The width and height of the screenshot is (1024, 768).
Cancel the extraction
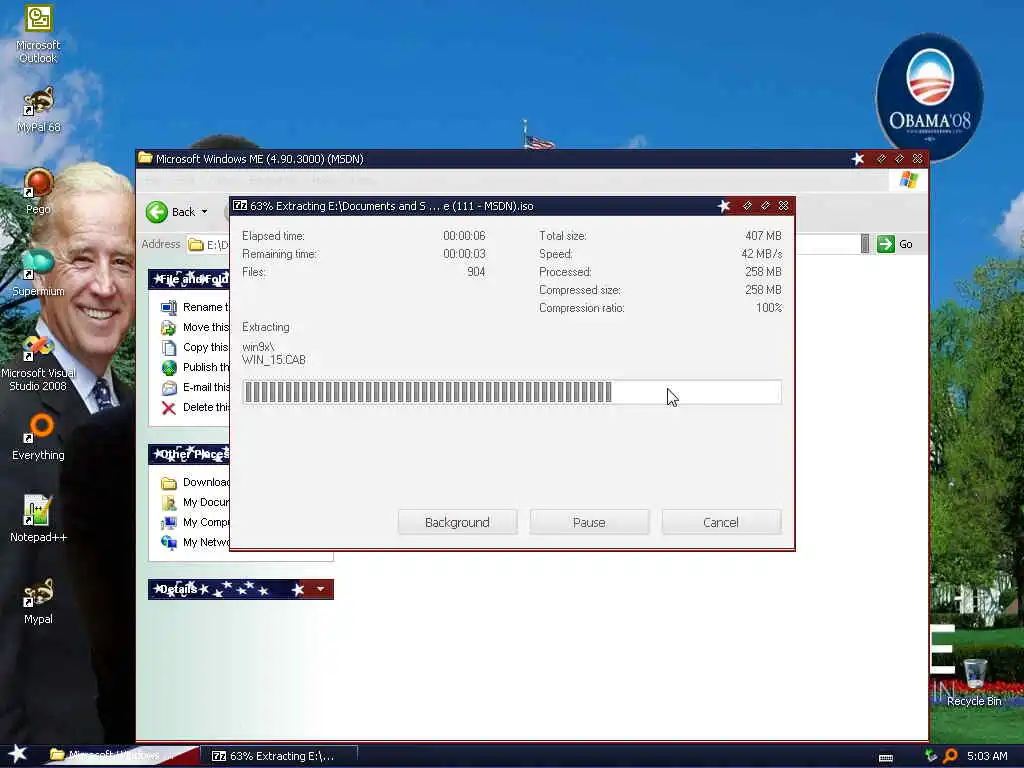point(721,522)
